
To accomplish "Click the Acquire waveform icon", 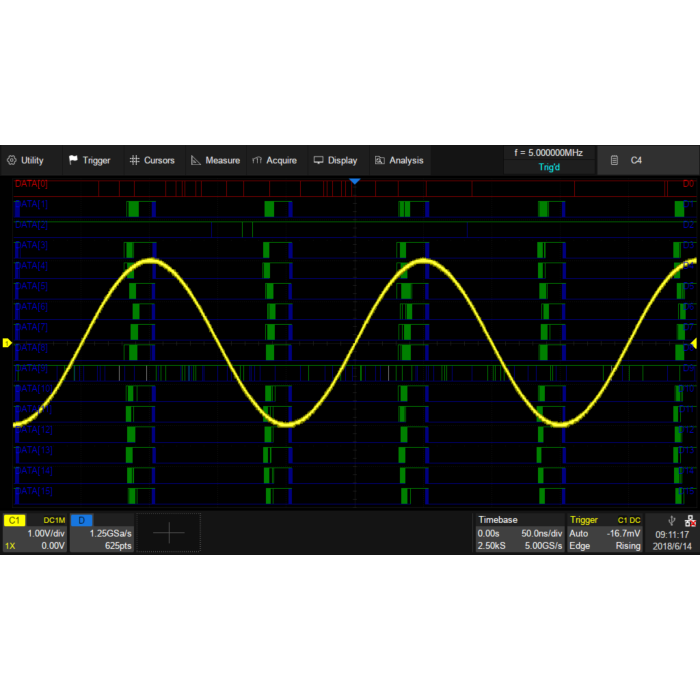I will [257, 160].
